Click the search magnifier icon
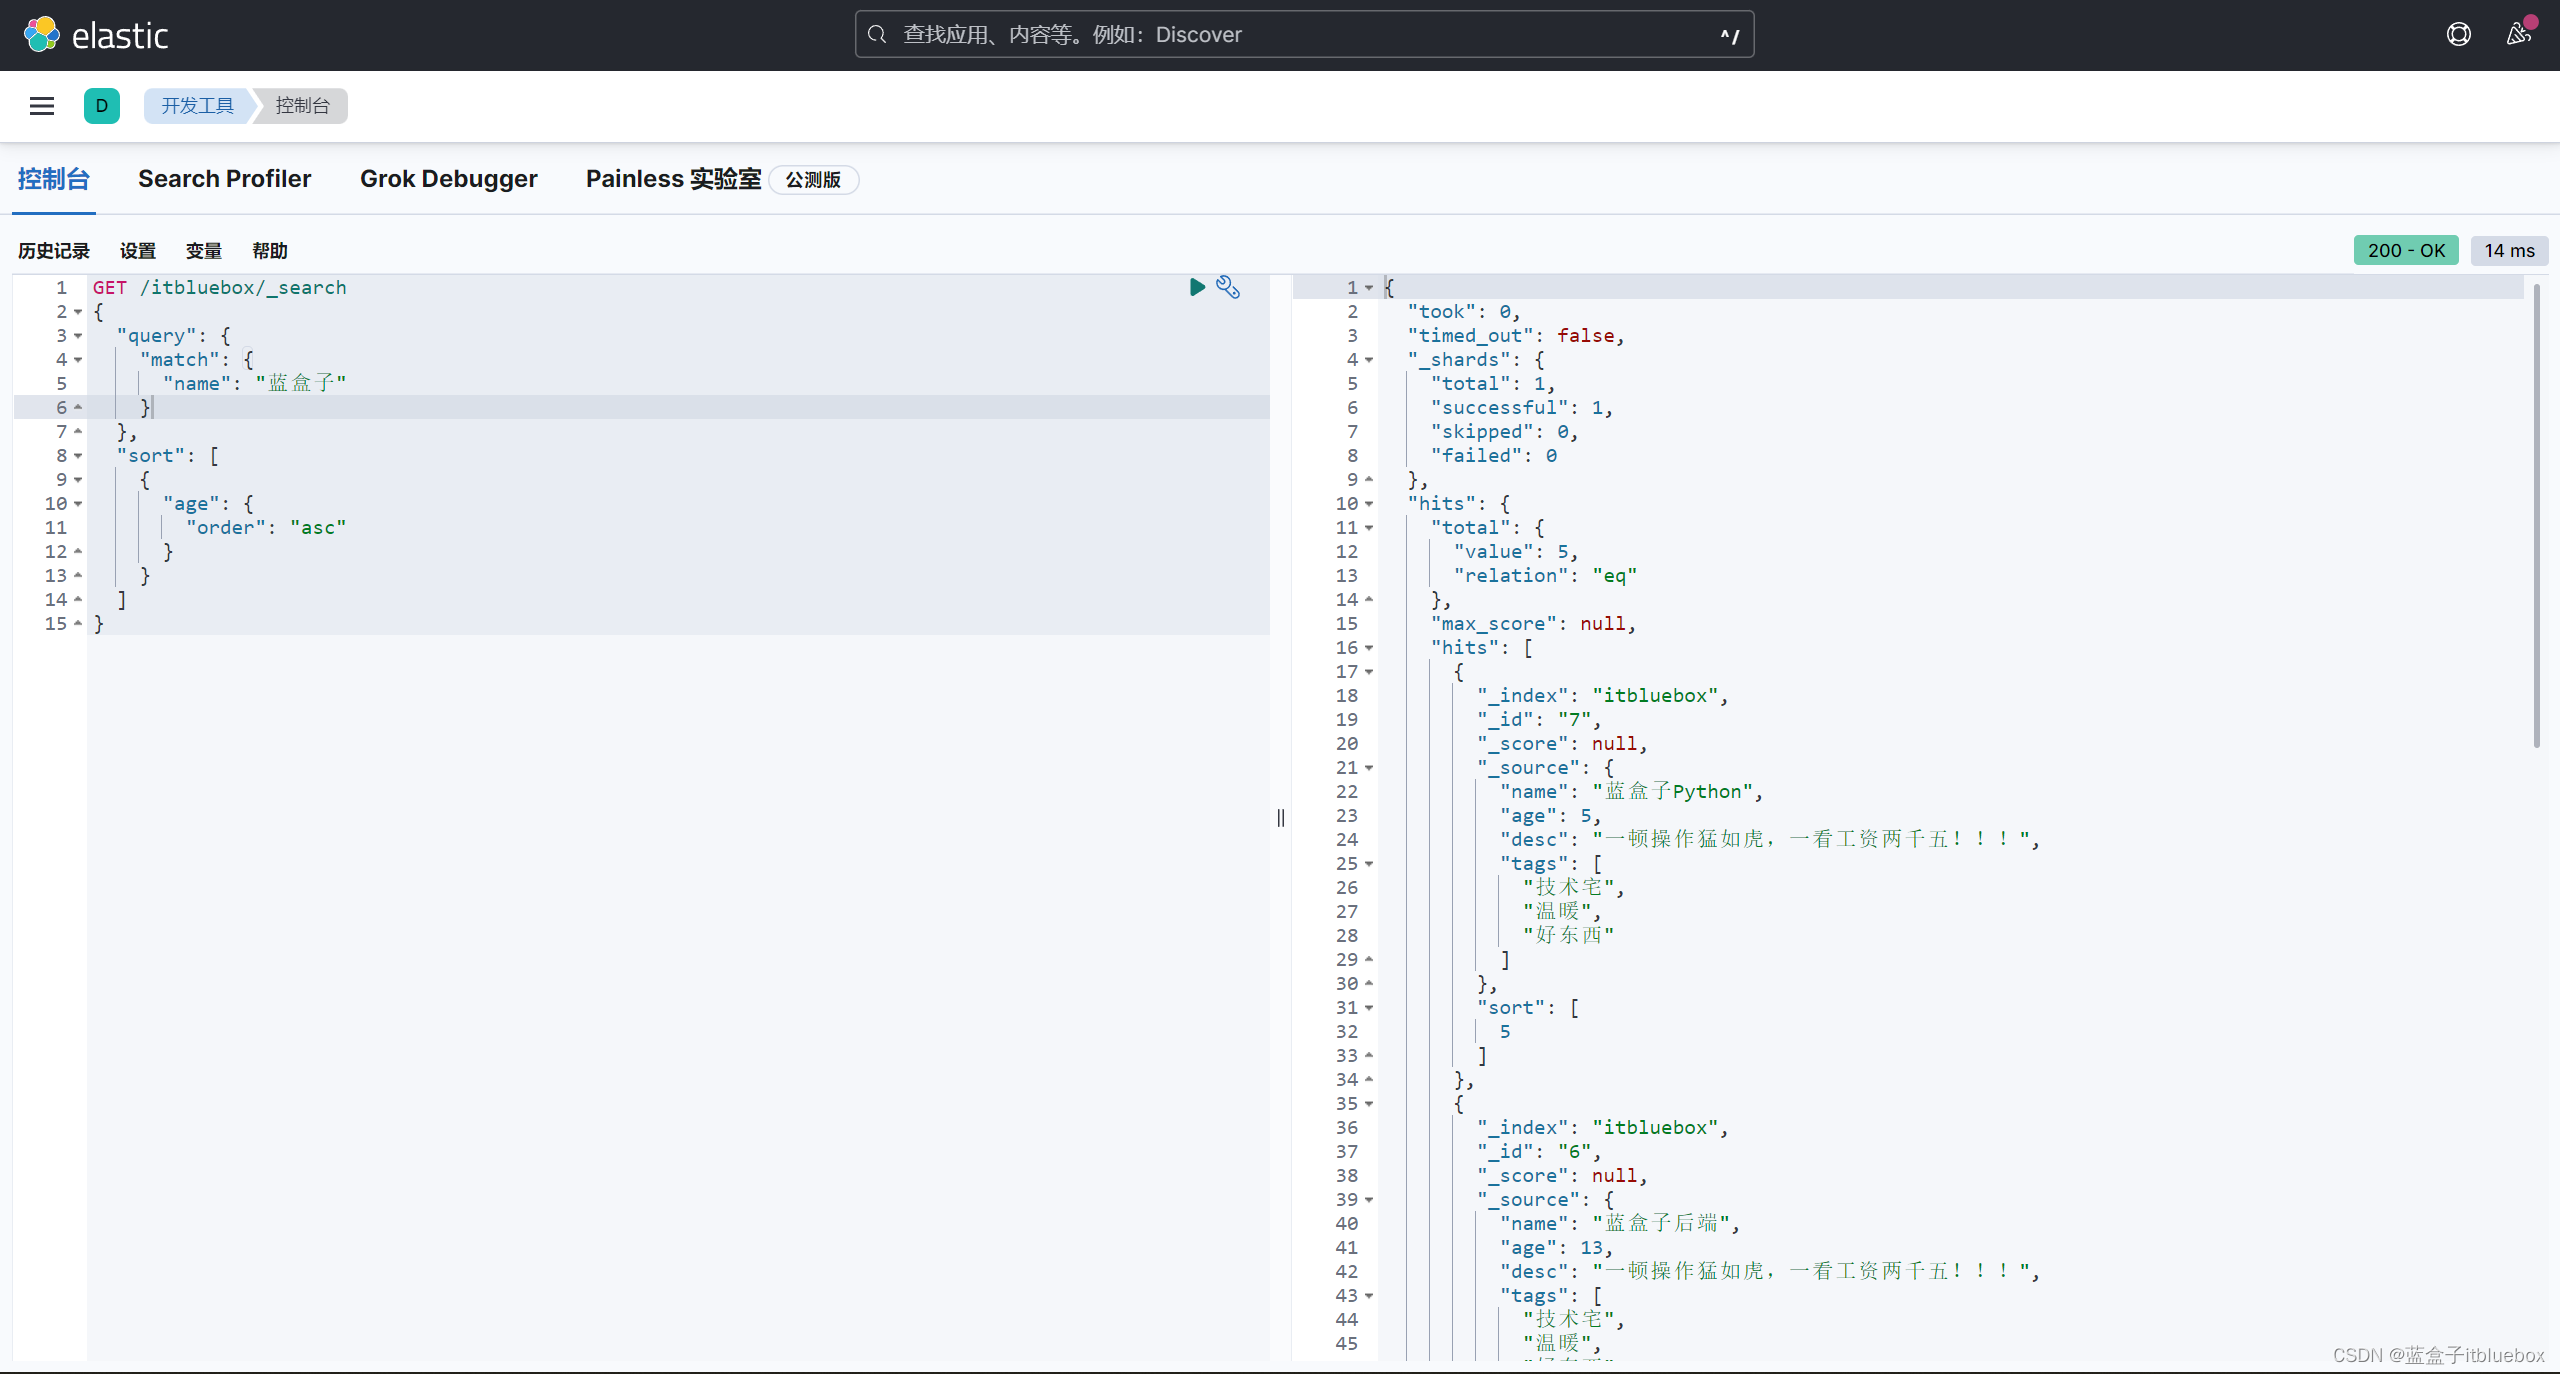This screenshot has height=1374, width=2560. point(877,35)
